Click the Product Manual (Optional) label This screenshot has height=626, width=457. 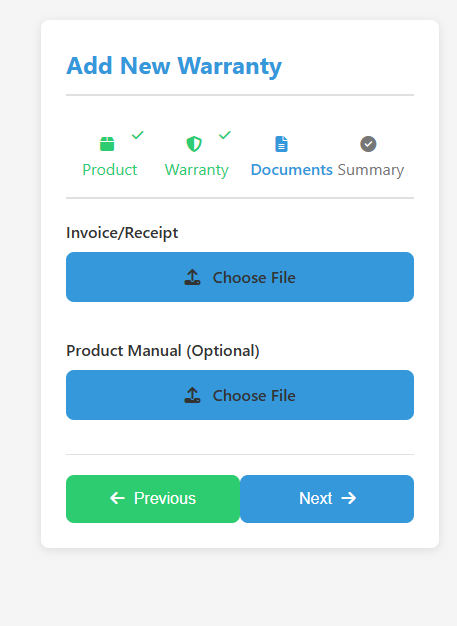point(163,351)
